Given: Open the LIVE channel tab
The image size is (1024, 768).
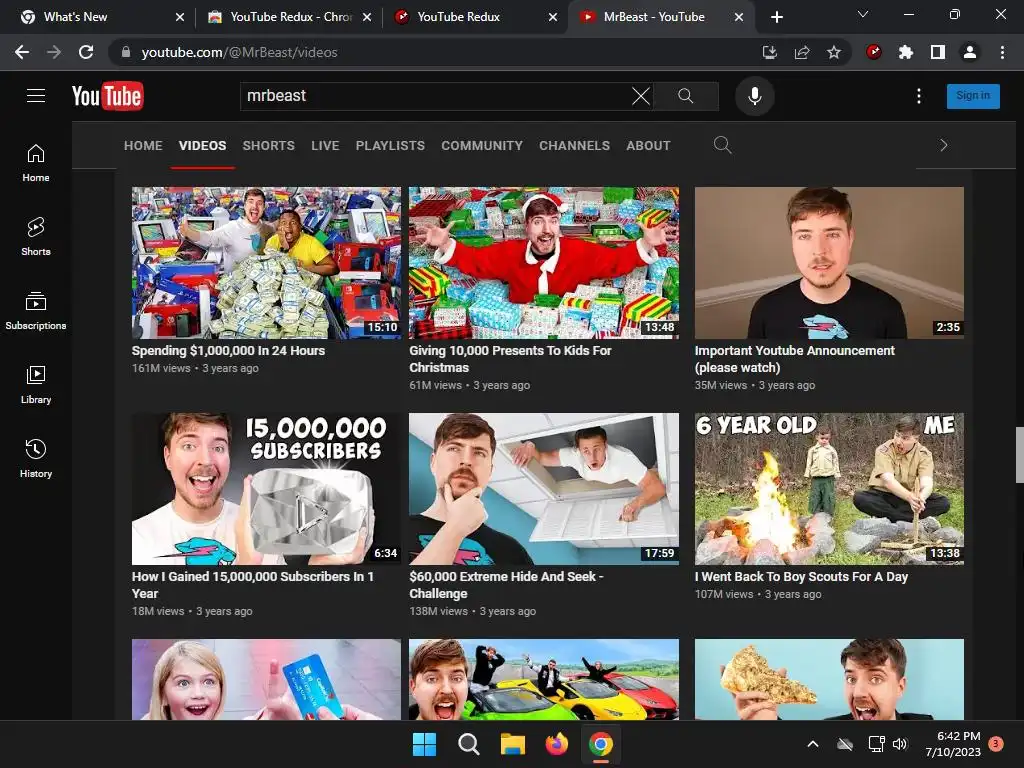Looking at the screenshot, I should tap(325, 146).
